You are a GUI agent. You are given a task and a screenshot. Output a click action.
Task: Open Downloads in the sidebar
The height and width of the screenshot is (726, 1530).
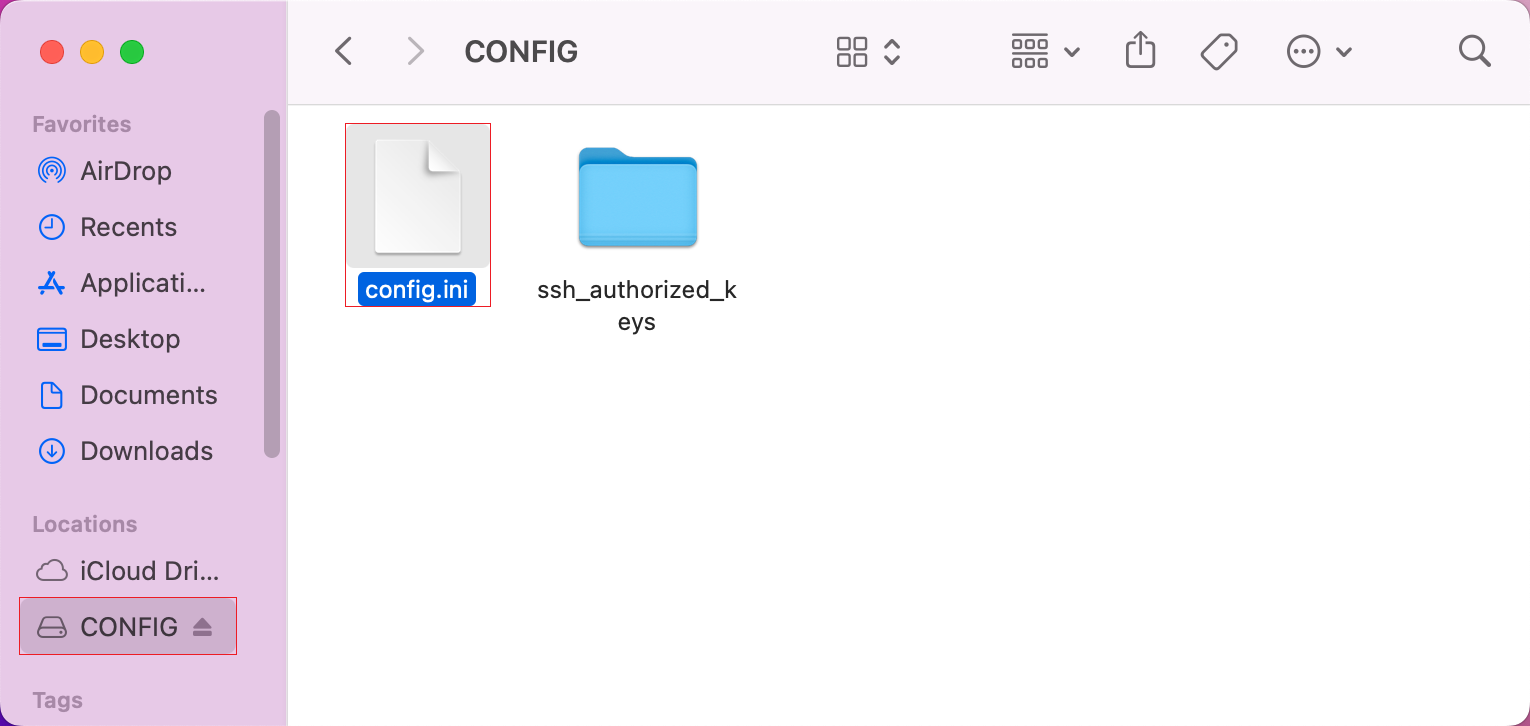[x=146, y=451]
